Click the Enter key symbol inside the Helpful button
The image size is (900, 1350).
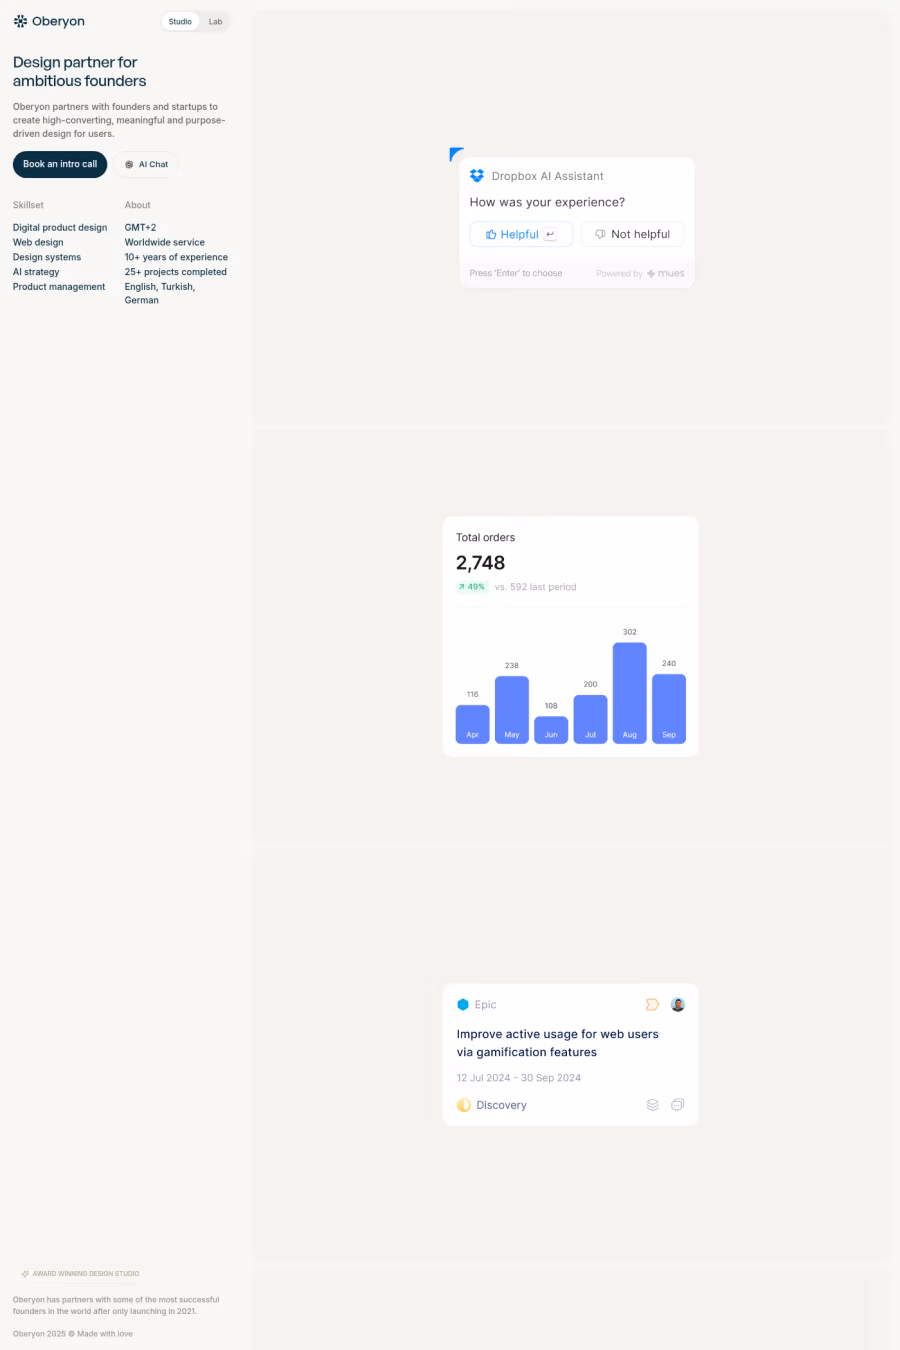[549, 233]
